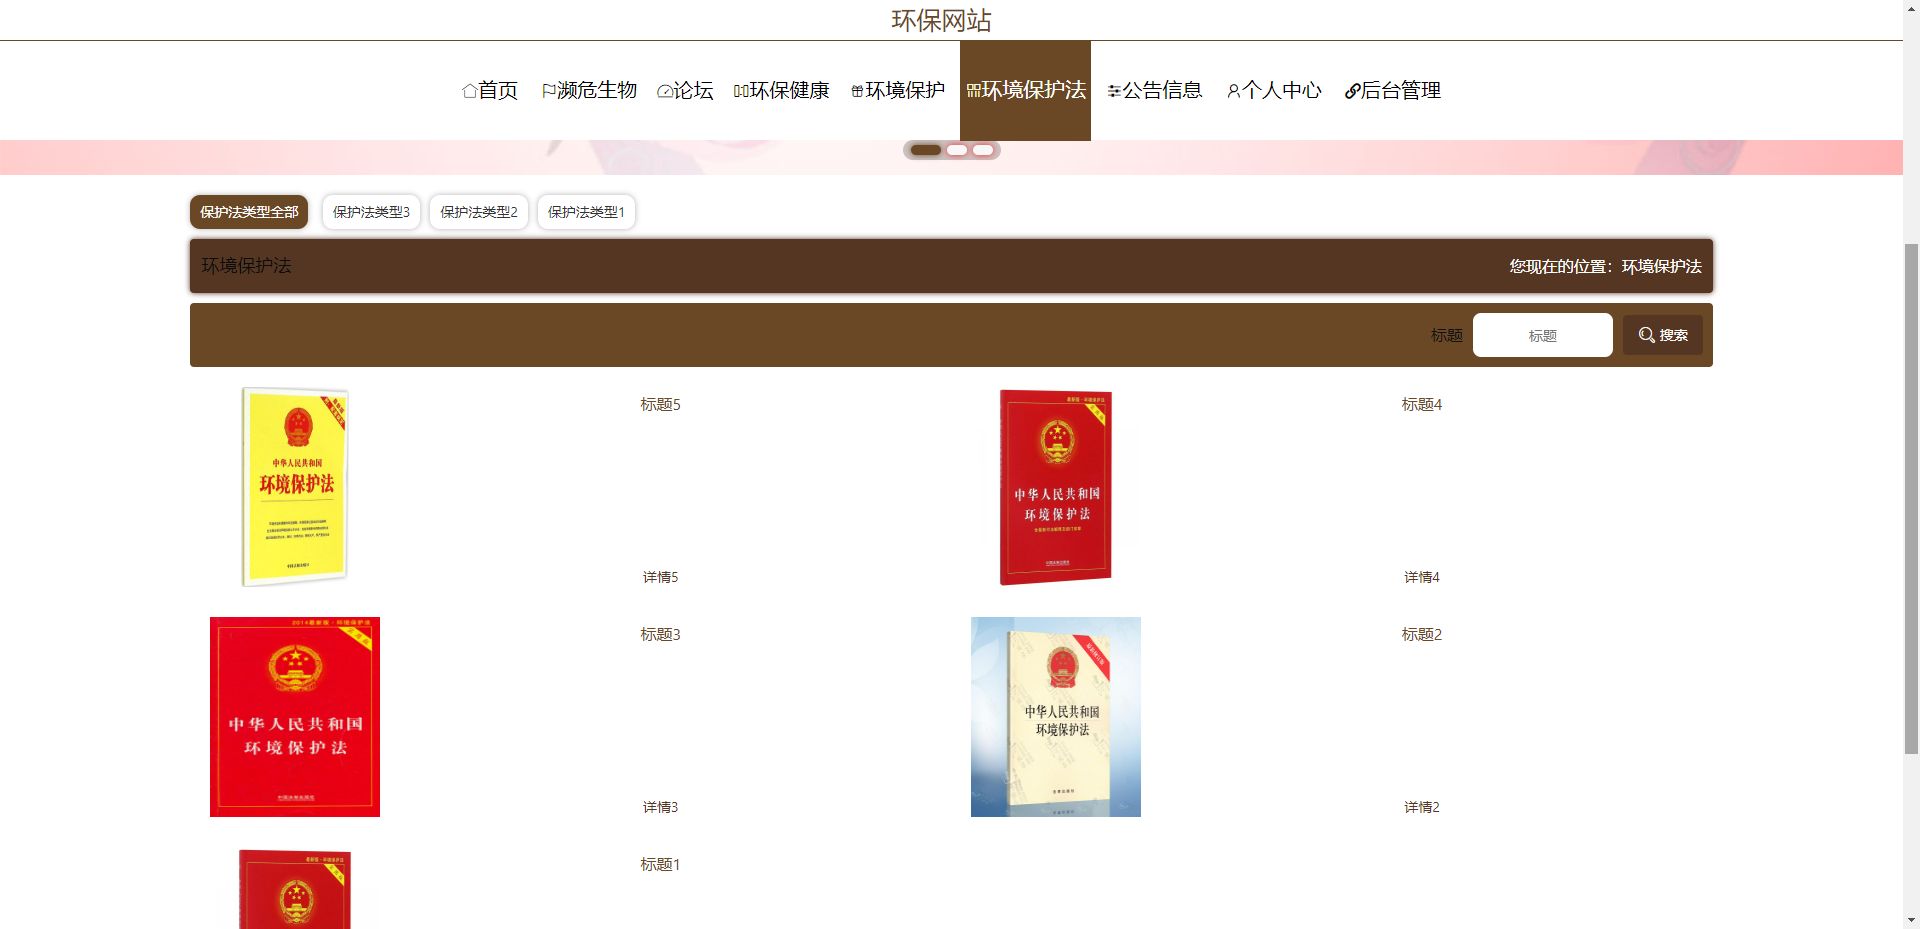The image size is (1920, 929).
Task: Navigate to 环保健康
Action: coord(782,90)
